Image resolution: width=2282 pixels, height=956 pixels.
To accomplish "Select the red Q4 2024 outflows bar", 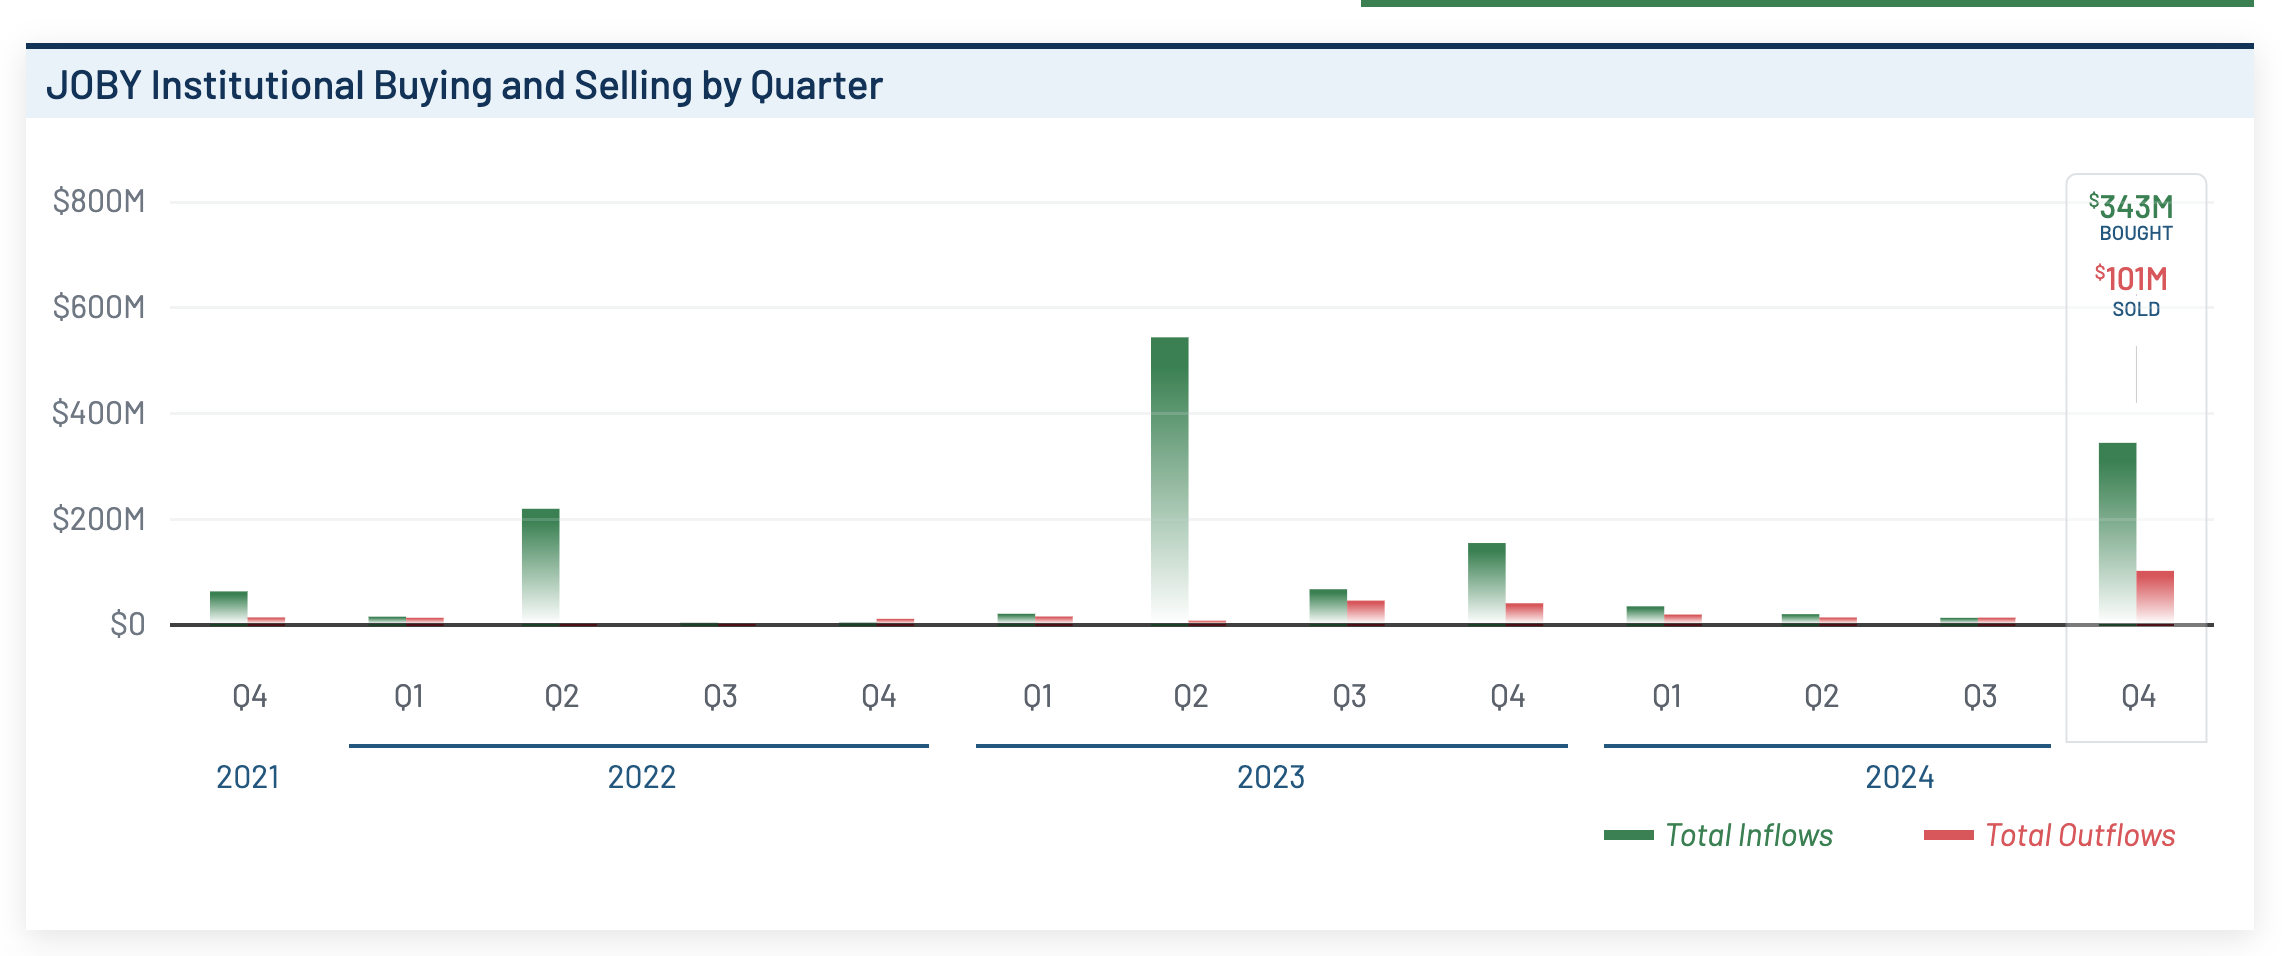I will (x=2155, y=598).
